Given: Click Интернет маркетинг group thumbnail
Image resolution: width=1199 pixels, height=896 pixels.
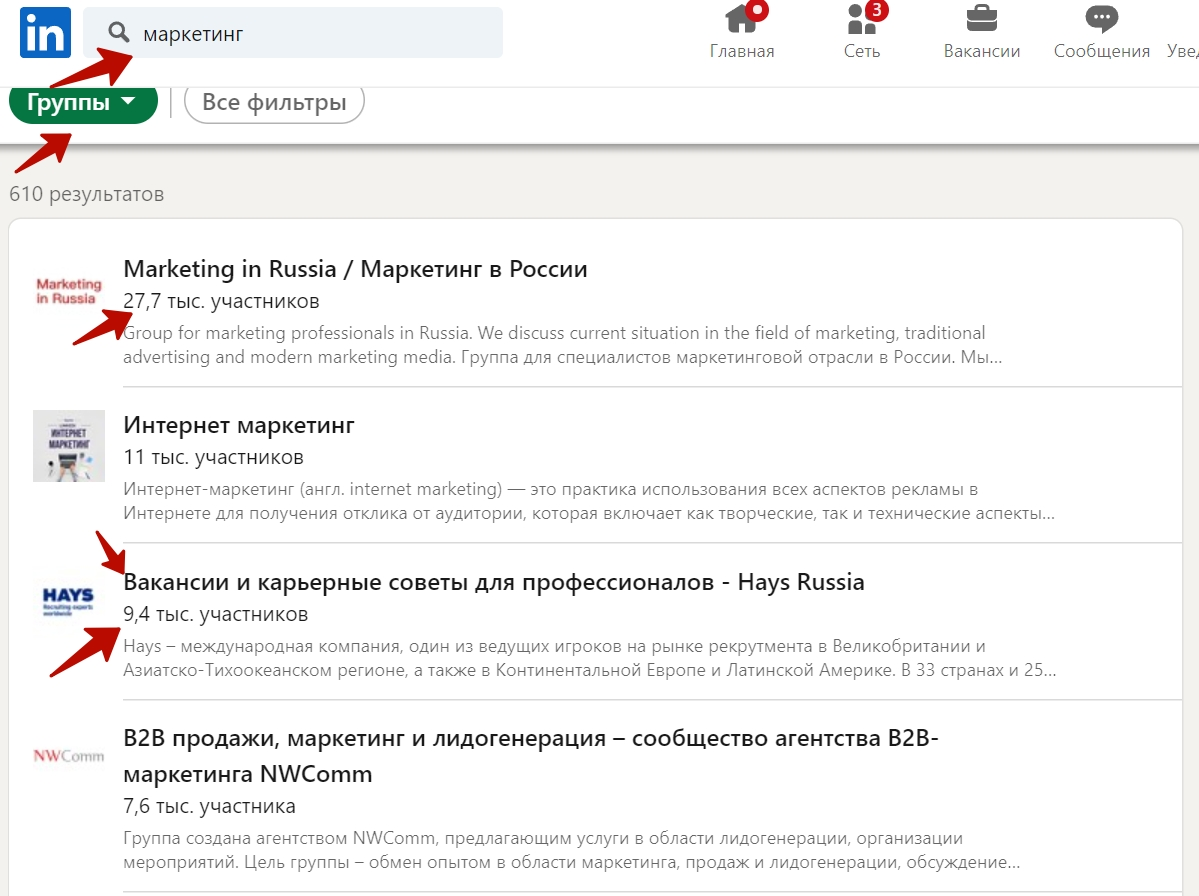Looking at the screenshot, I should [69, 446].
